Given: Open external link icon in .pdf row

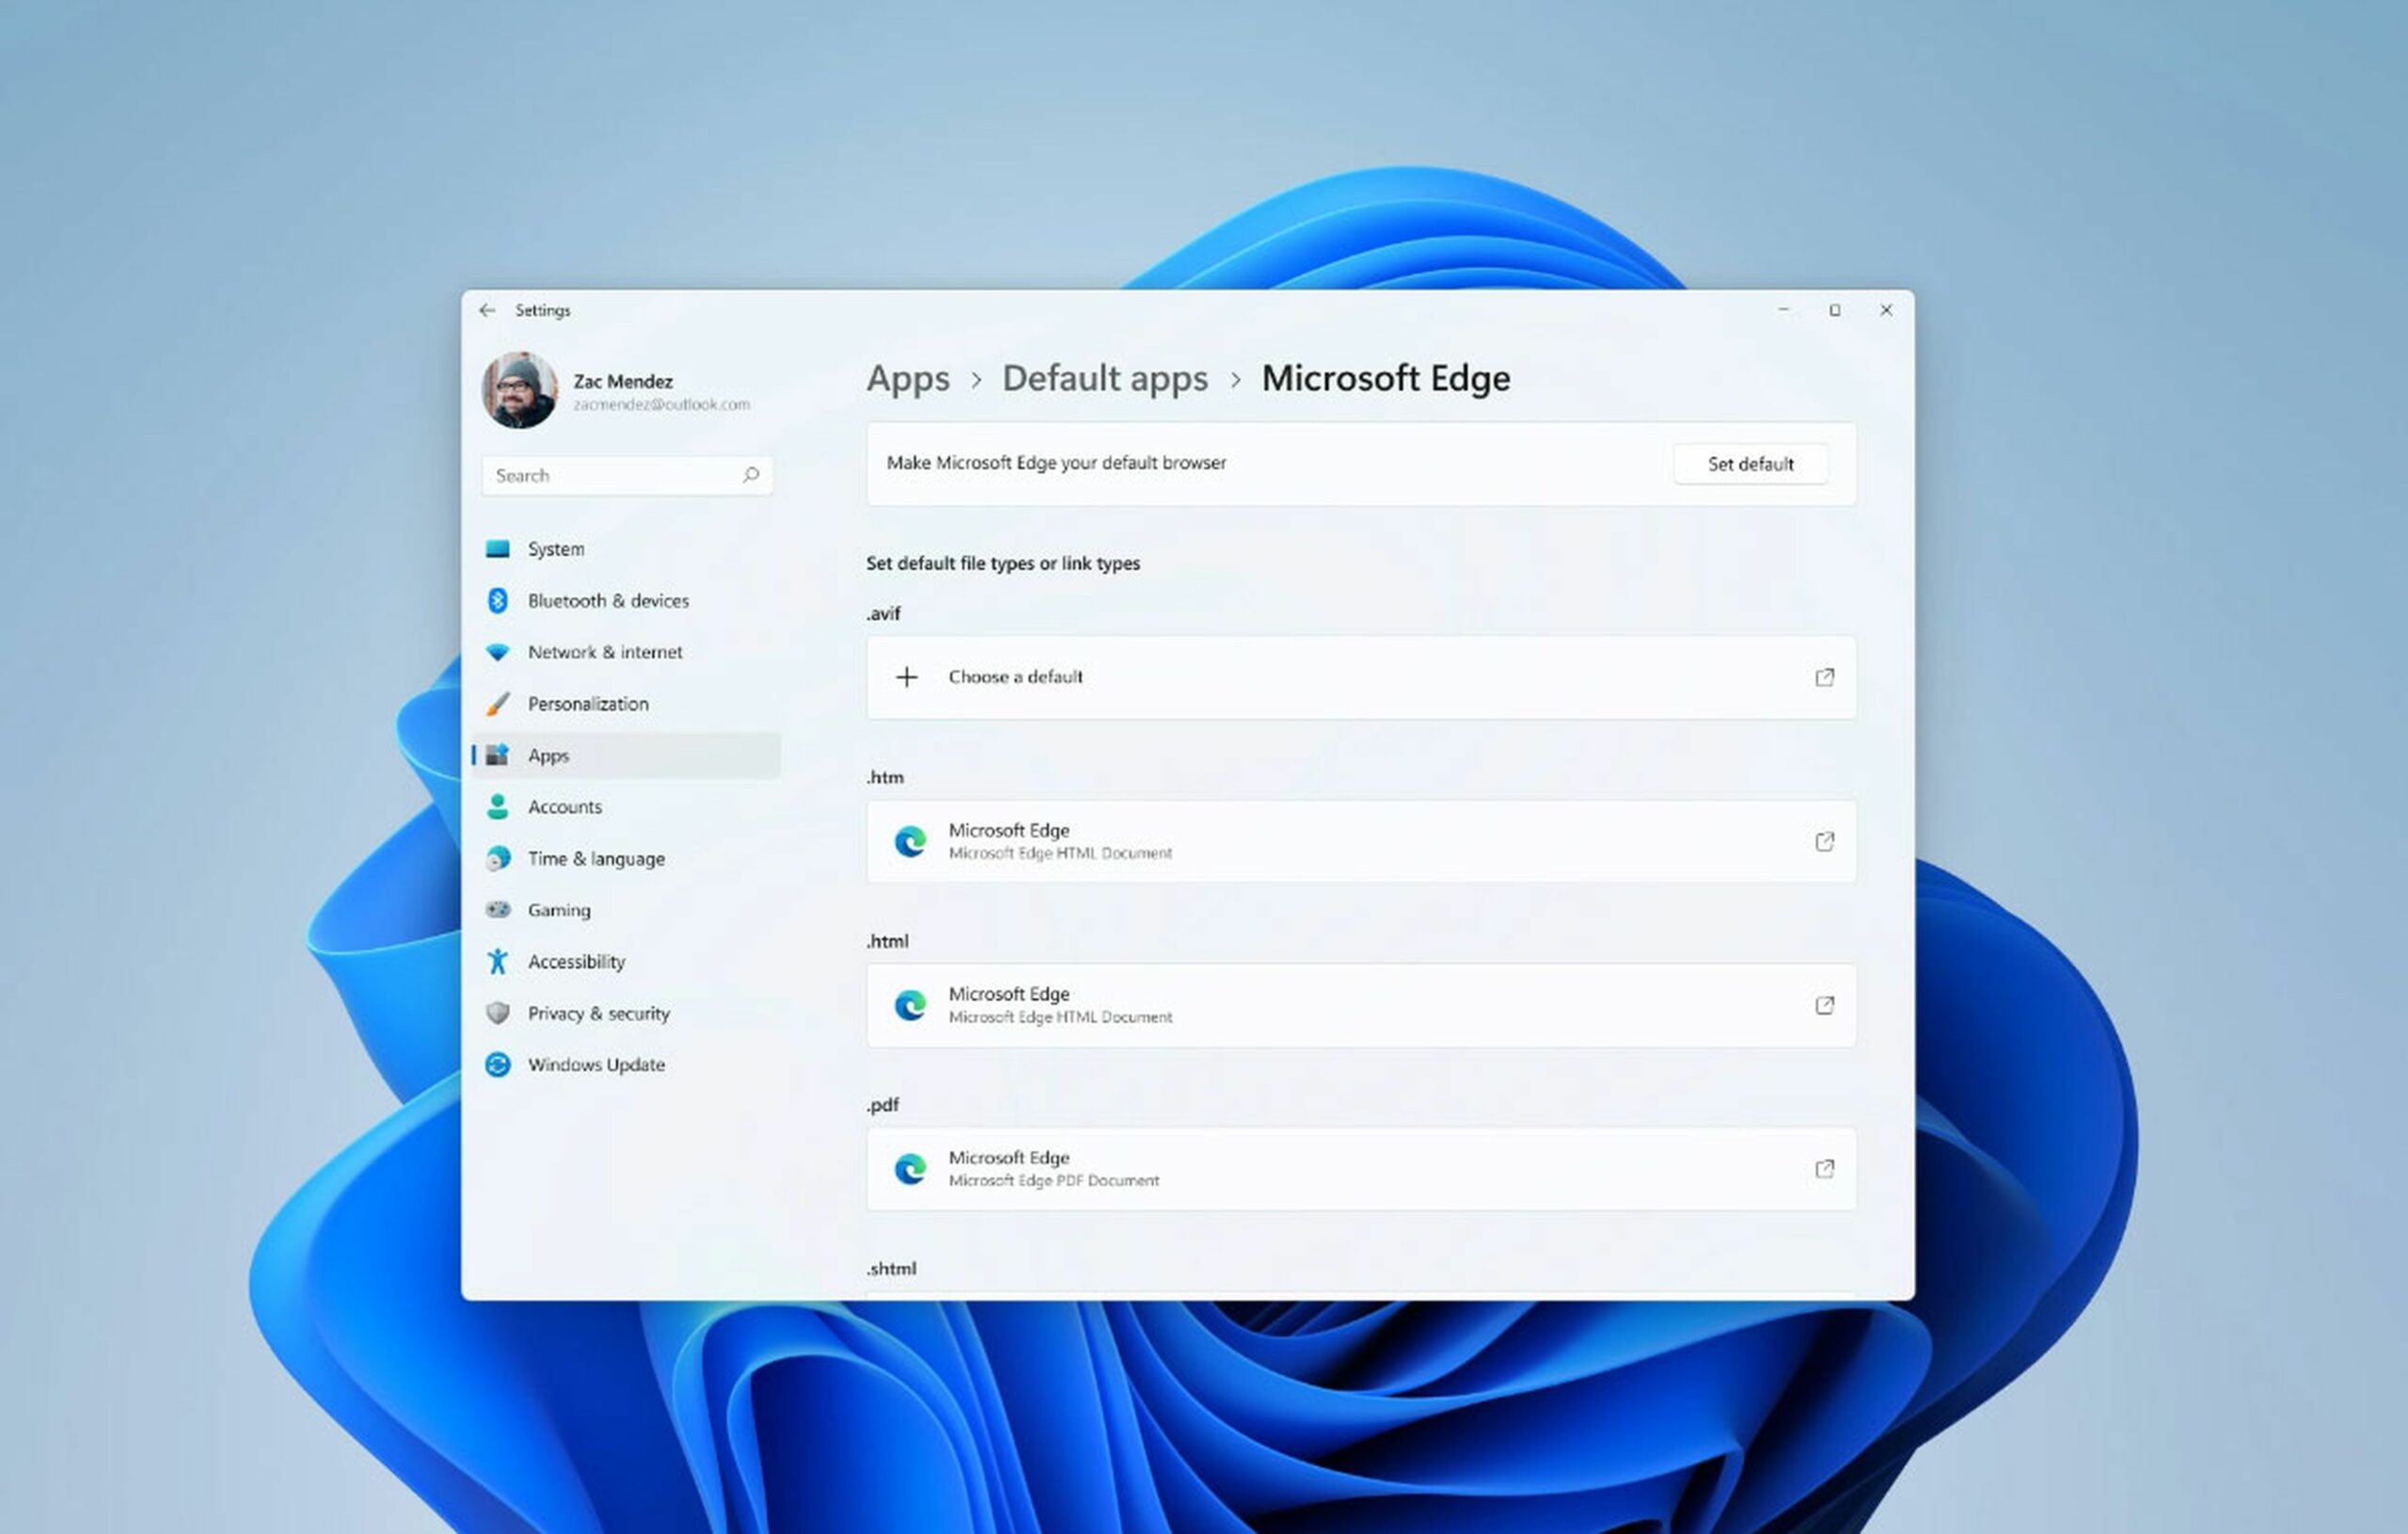Looking at the screenshot, I should coord(1824,1169).
